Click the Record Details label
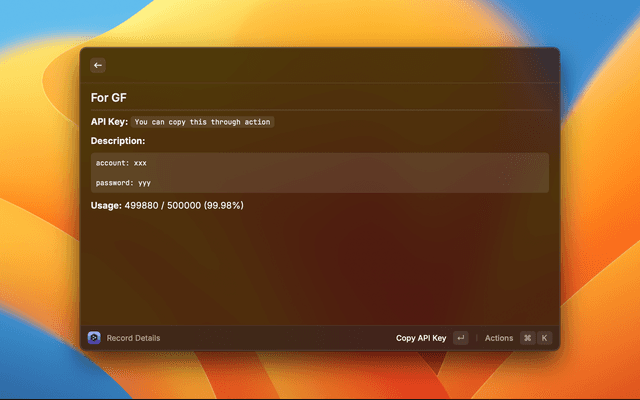This screenshot has height=400, width=640. (x=133, y=338)
